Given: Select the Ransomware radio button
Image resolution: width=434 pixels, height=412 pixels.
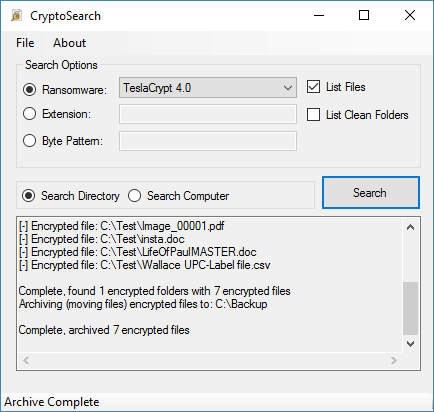Looking at the screenshot, I should click(29, 89).
